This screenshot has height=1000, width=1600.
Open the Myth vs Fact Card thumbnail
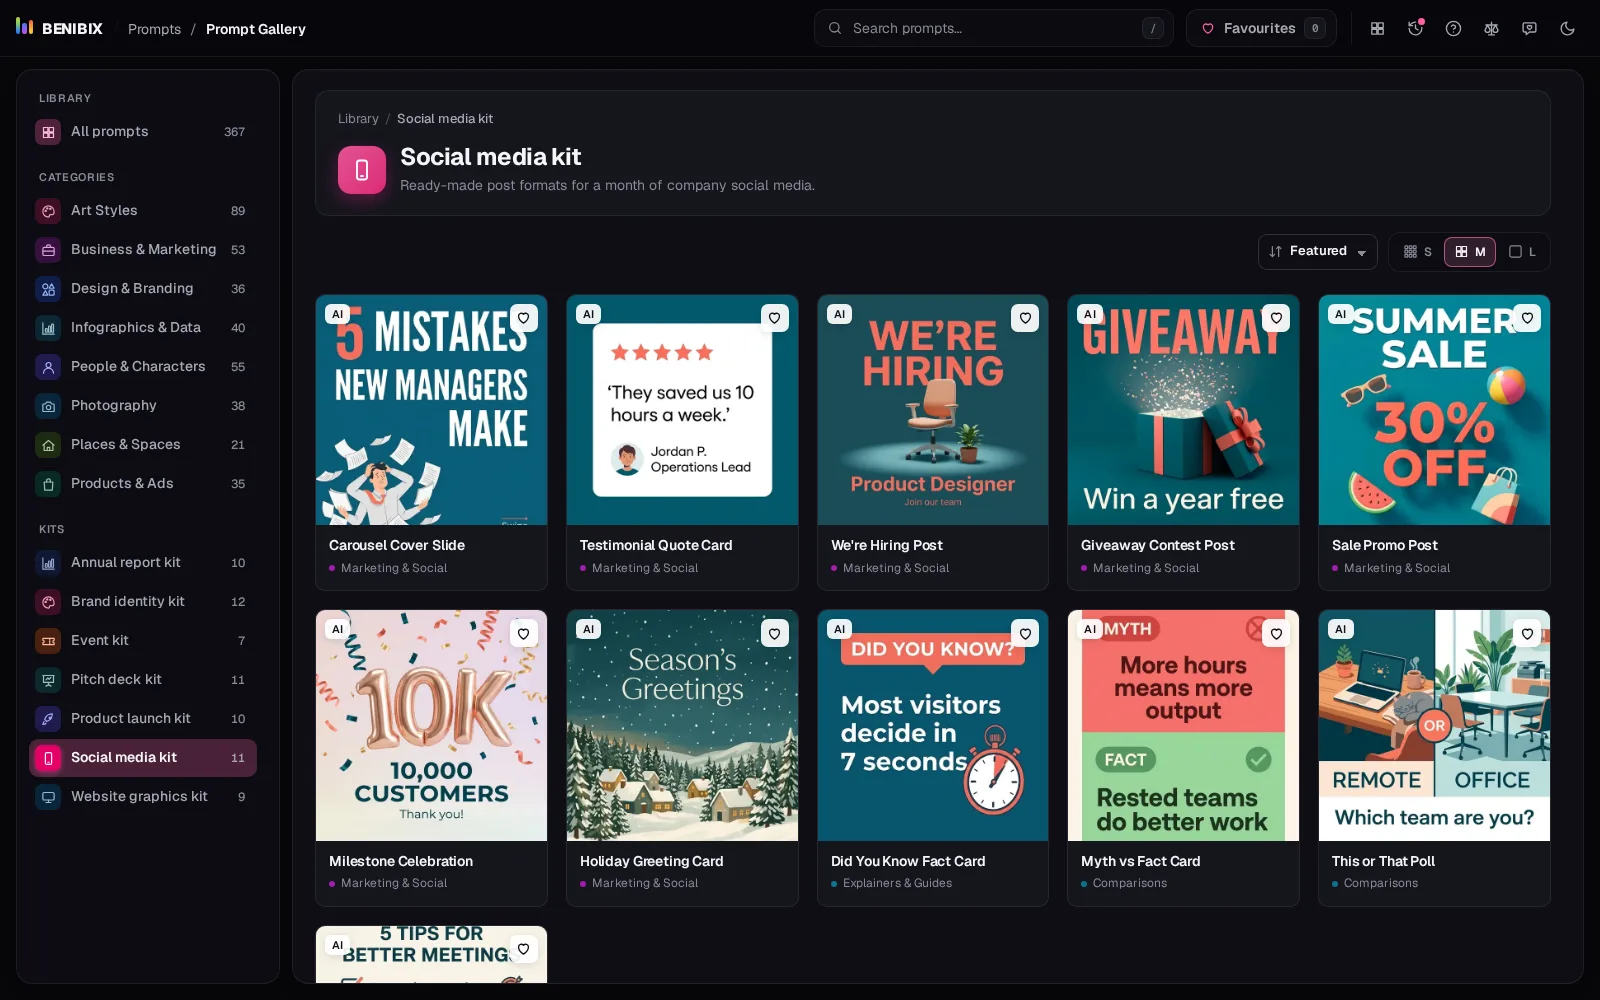(1183, 726)
